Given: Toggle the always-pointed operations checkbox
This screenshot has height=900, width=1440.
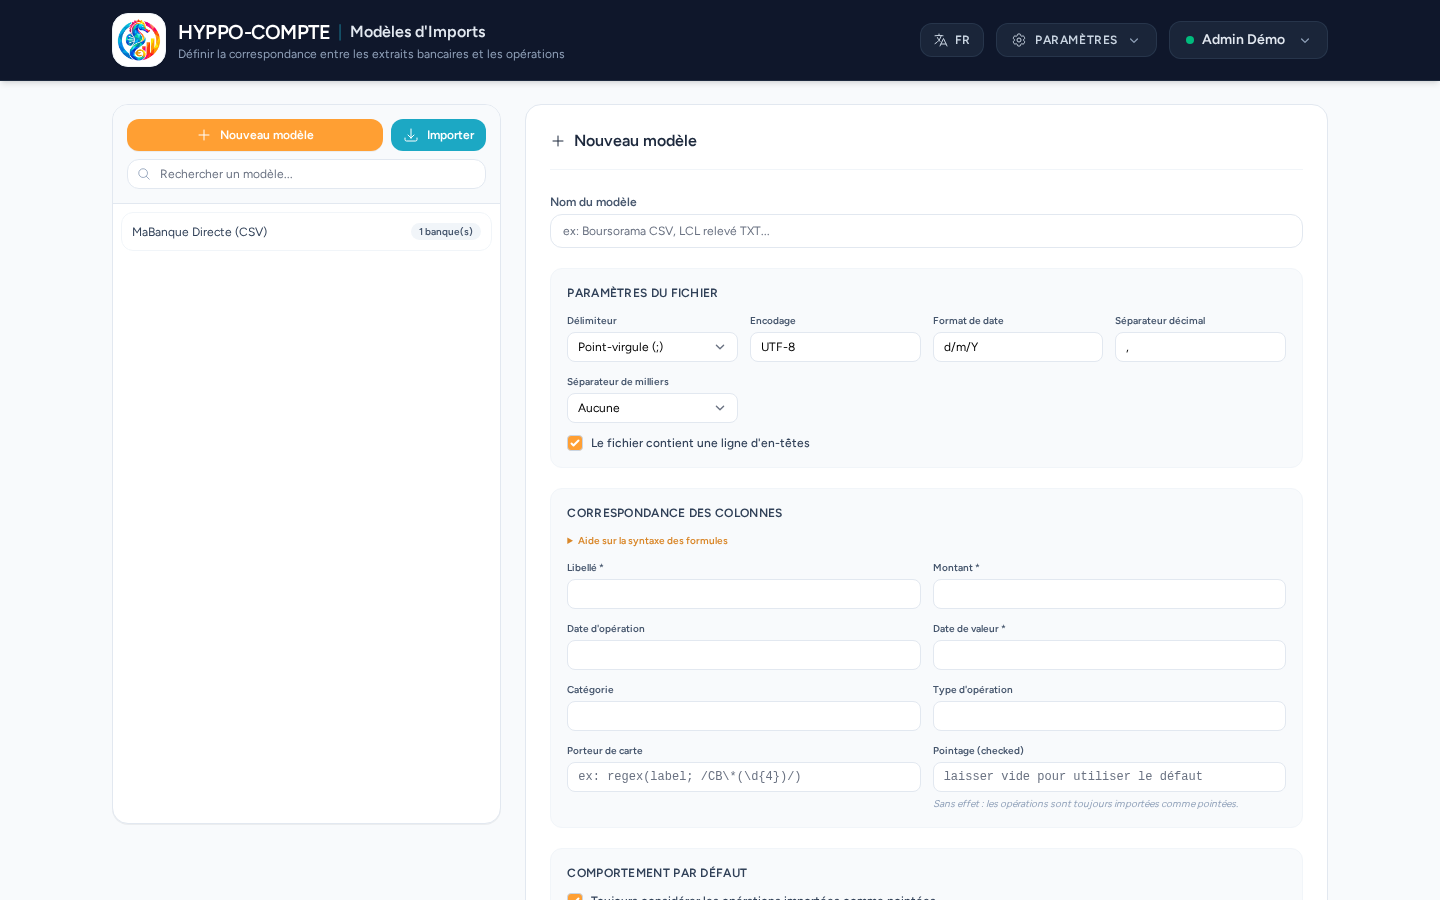Looking at the screenshot, I should 575,897.
